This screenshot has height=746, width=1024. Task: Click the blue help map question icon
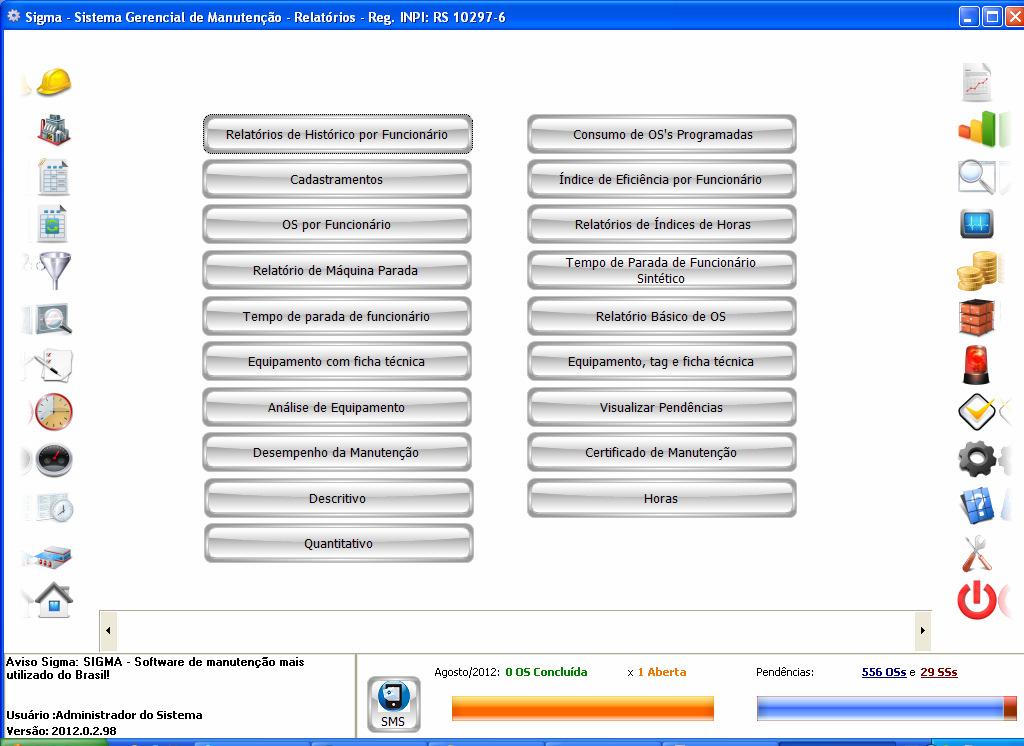(977, 506)
